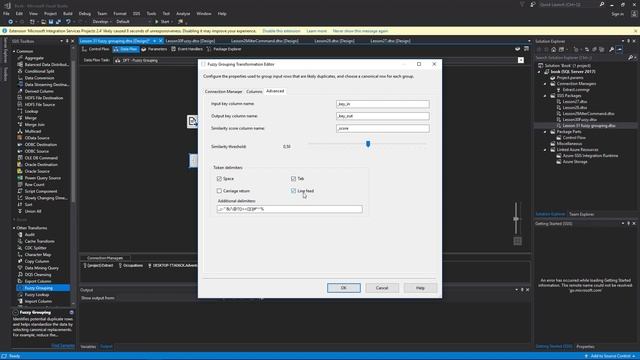
Task: Click the Additional delimiters text field
Action: (x=289, y=209)
